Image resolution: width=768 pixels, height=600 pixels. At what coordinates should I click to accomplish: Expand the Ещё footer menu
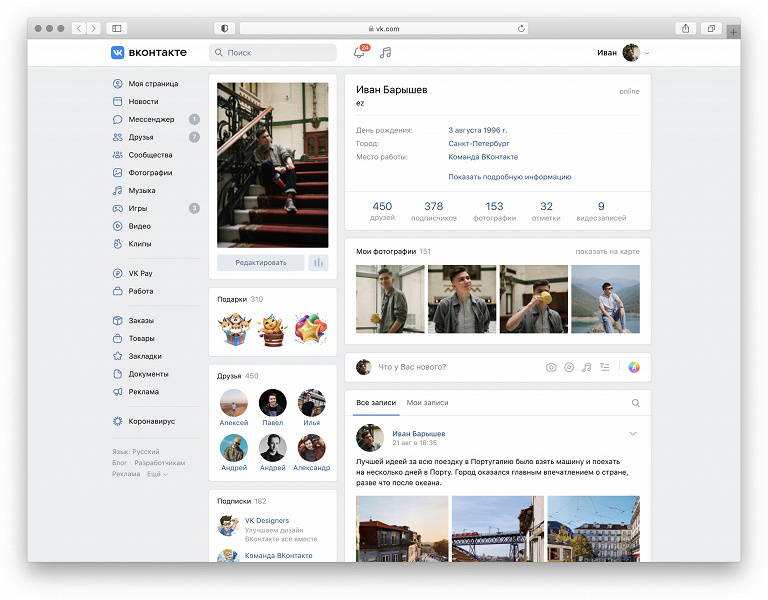(157, 474)
